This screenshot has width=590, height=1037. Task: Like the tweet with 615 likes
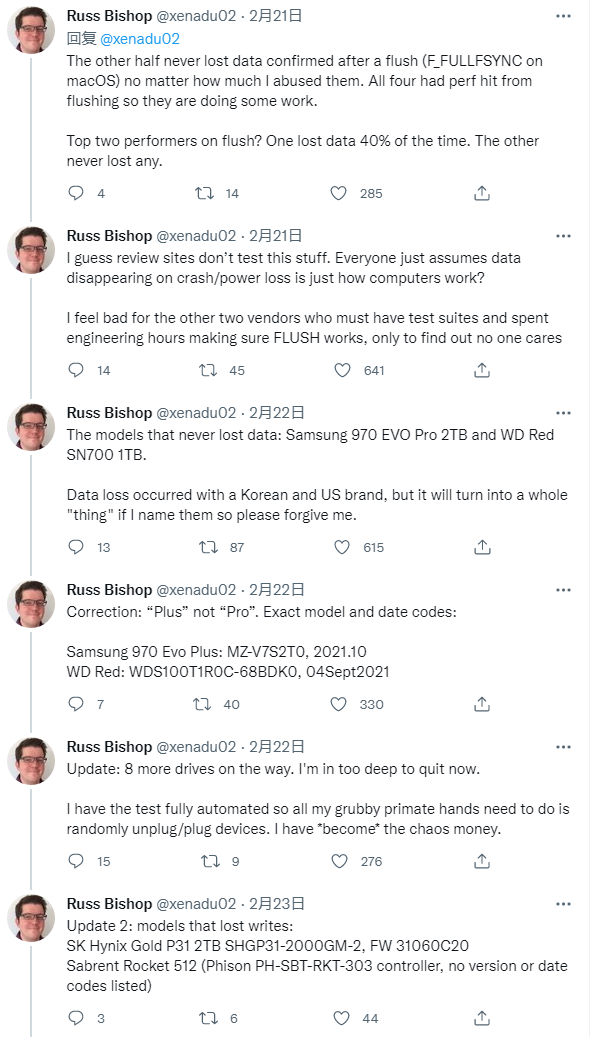pos(342,547)
